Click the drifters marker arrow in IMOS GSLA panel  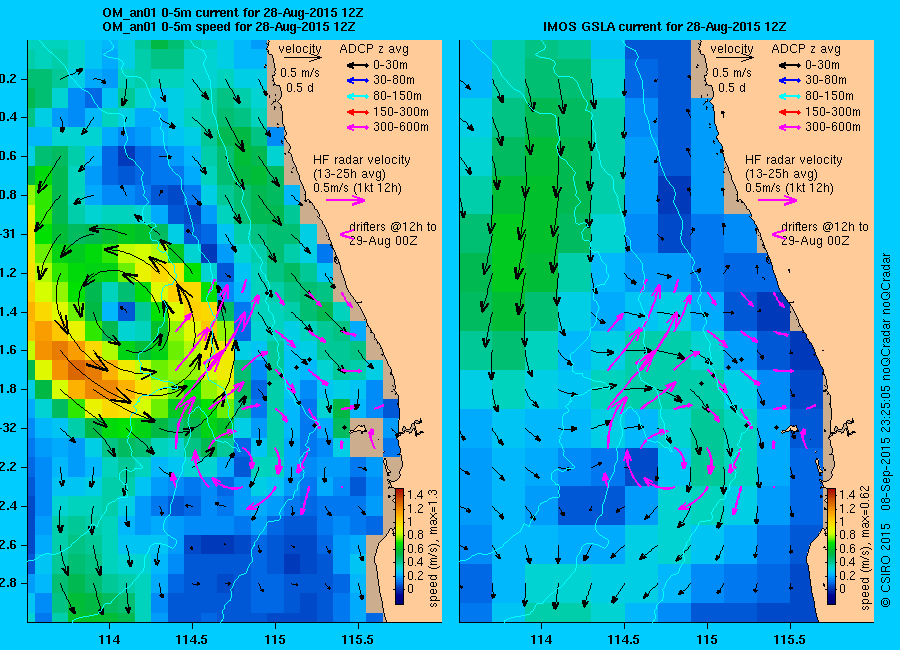point(779,234)
